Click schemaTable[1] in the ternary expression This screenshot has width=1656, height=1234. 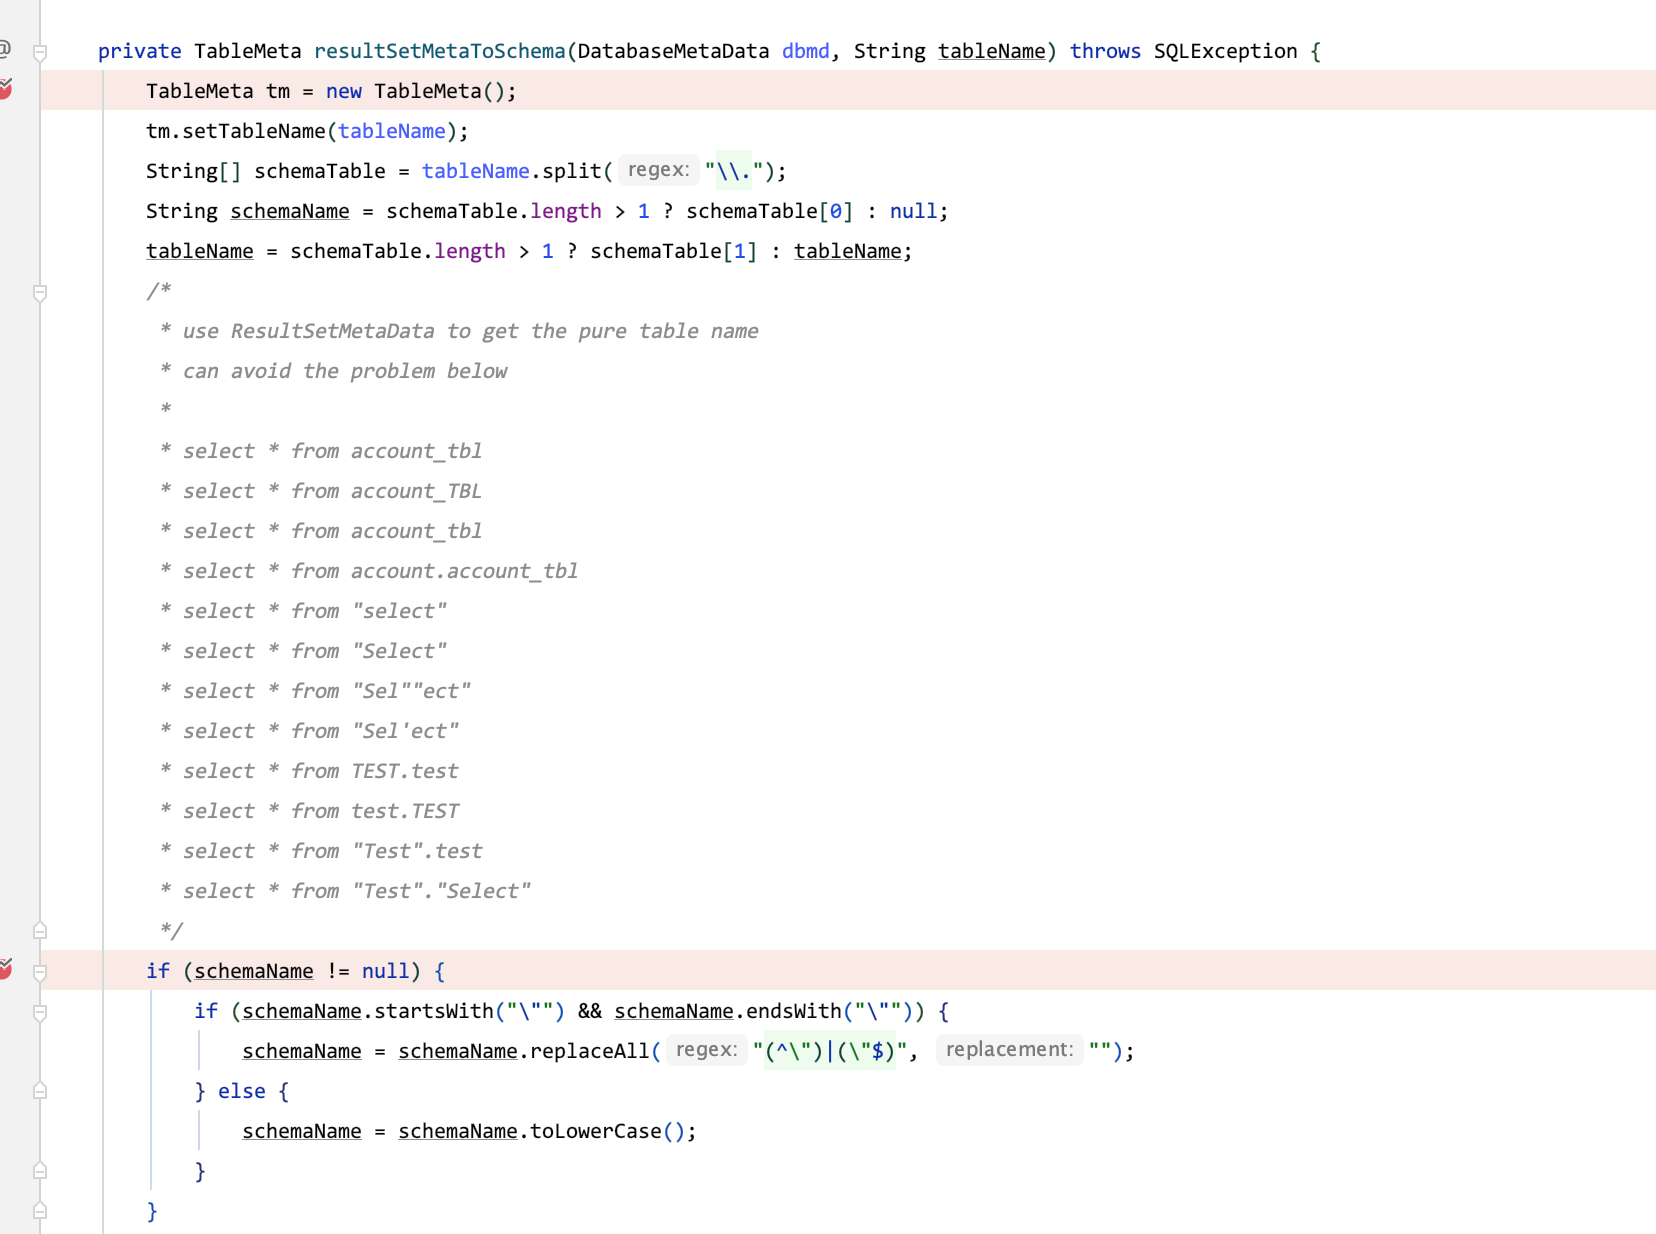(674, 251)
